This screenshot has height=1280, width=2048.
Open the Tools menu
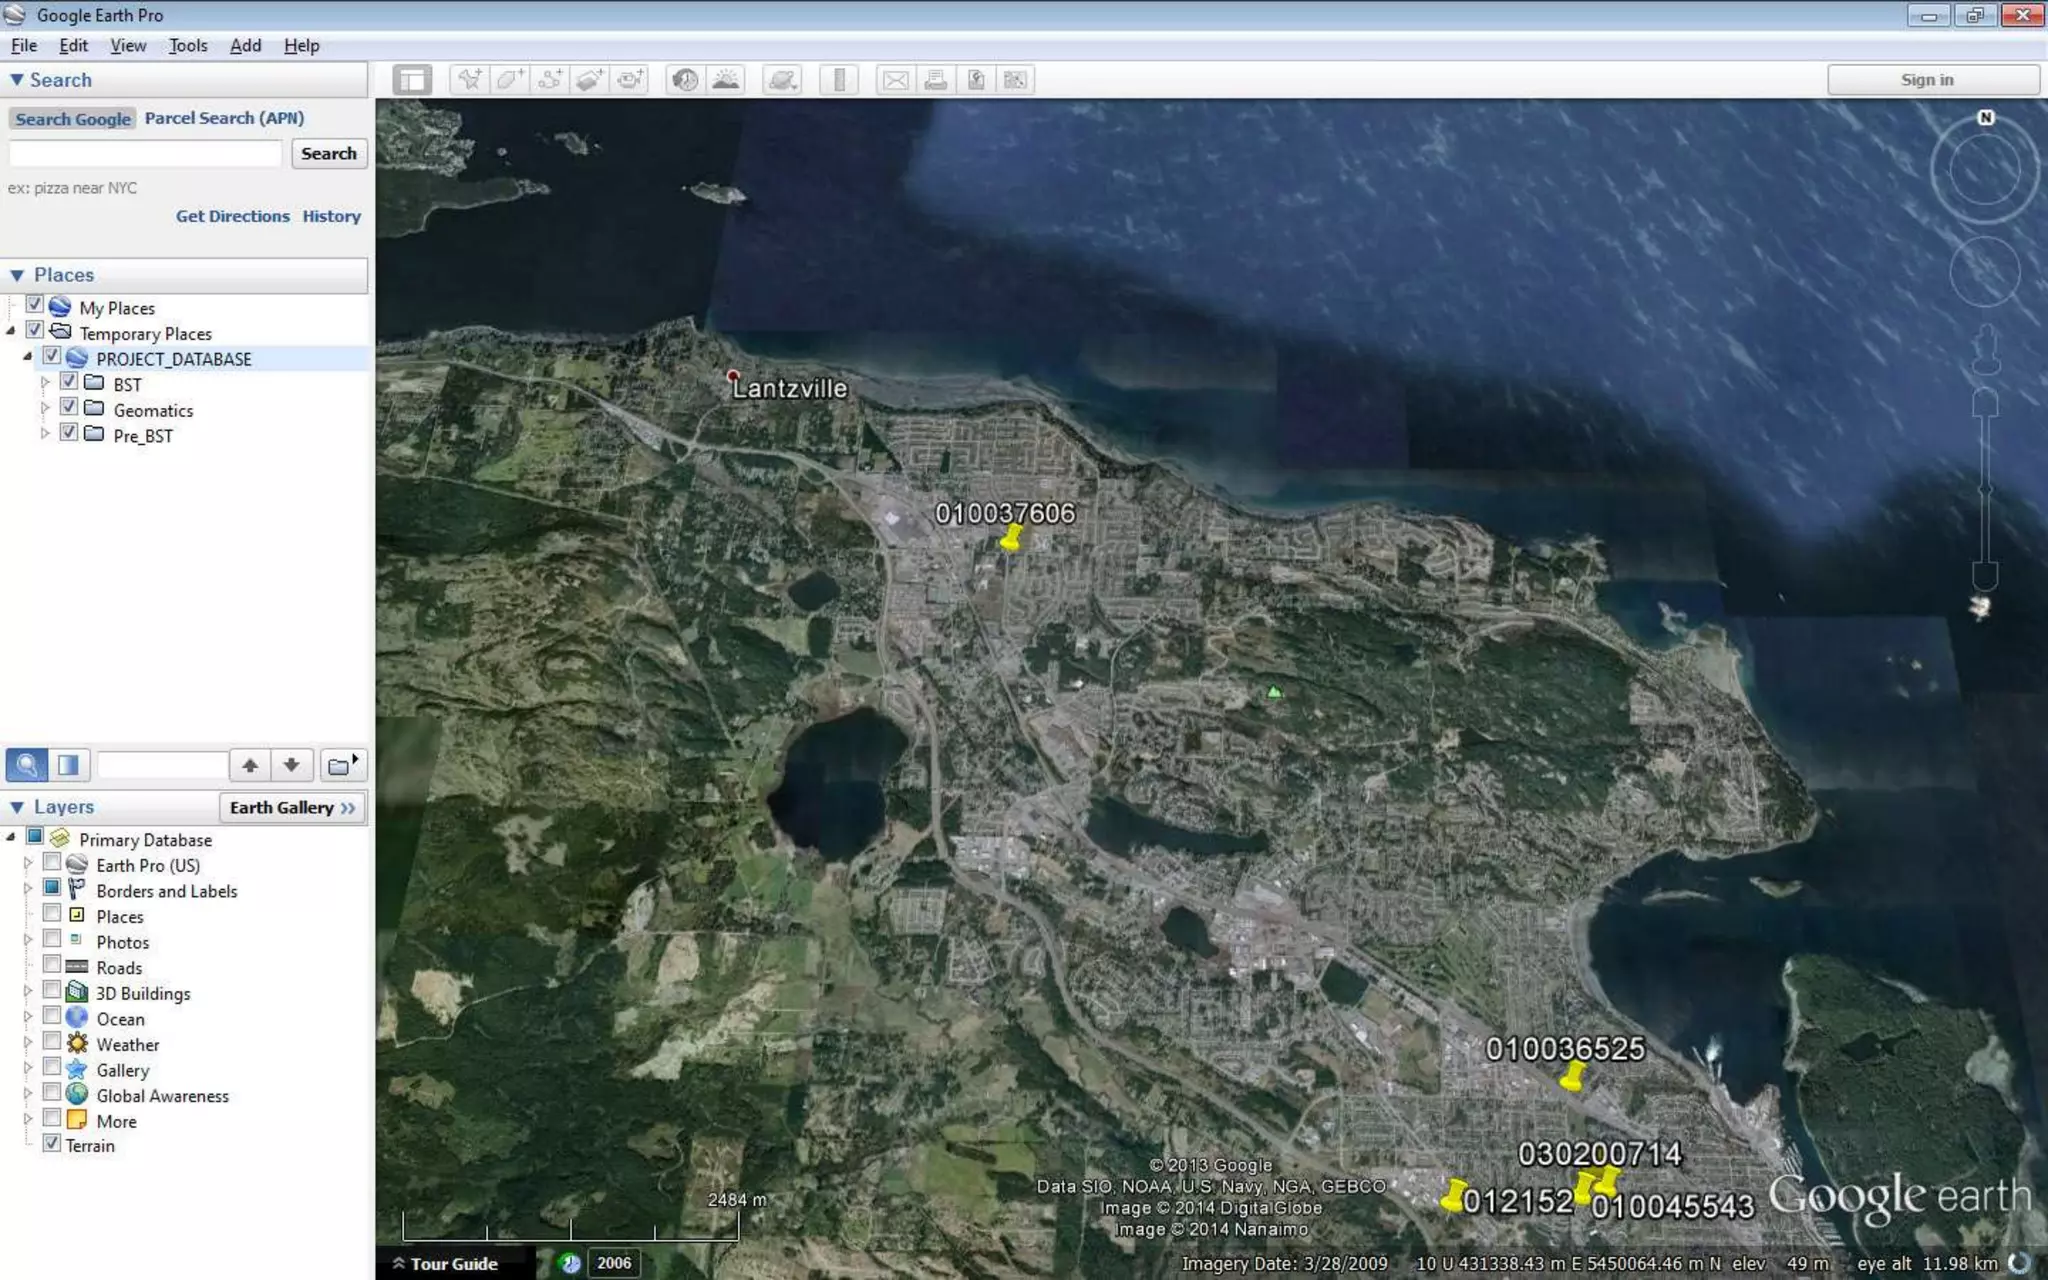tap(187, 46)
